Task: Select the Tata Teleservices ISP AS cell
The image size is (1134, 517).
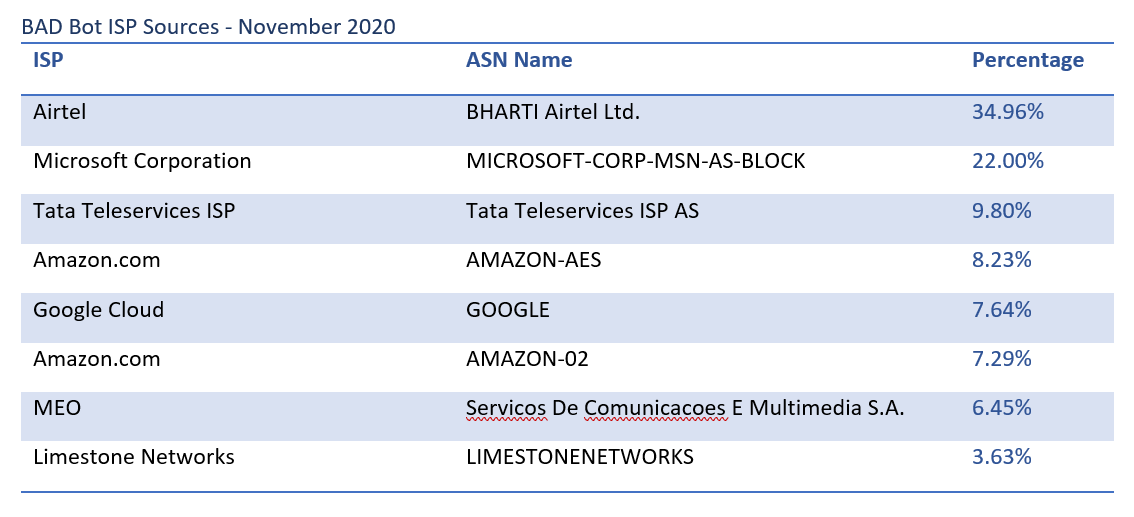Action: click(582, 211)
